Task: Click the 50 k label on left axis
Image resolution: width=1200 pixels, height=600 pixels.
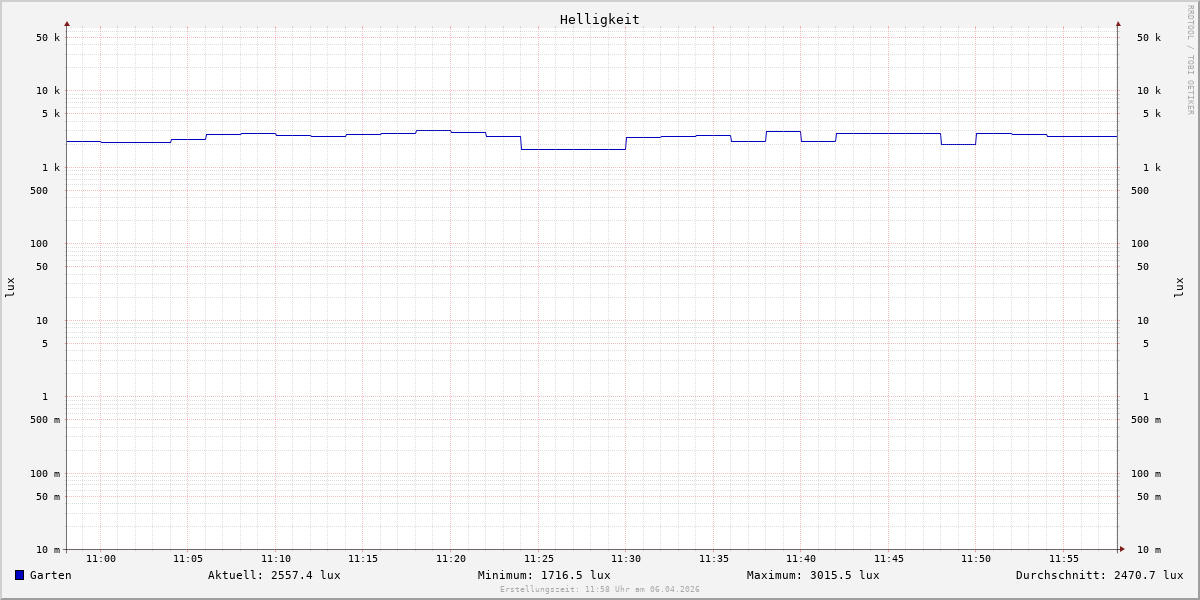Action: coord(48,38)
